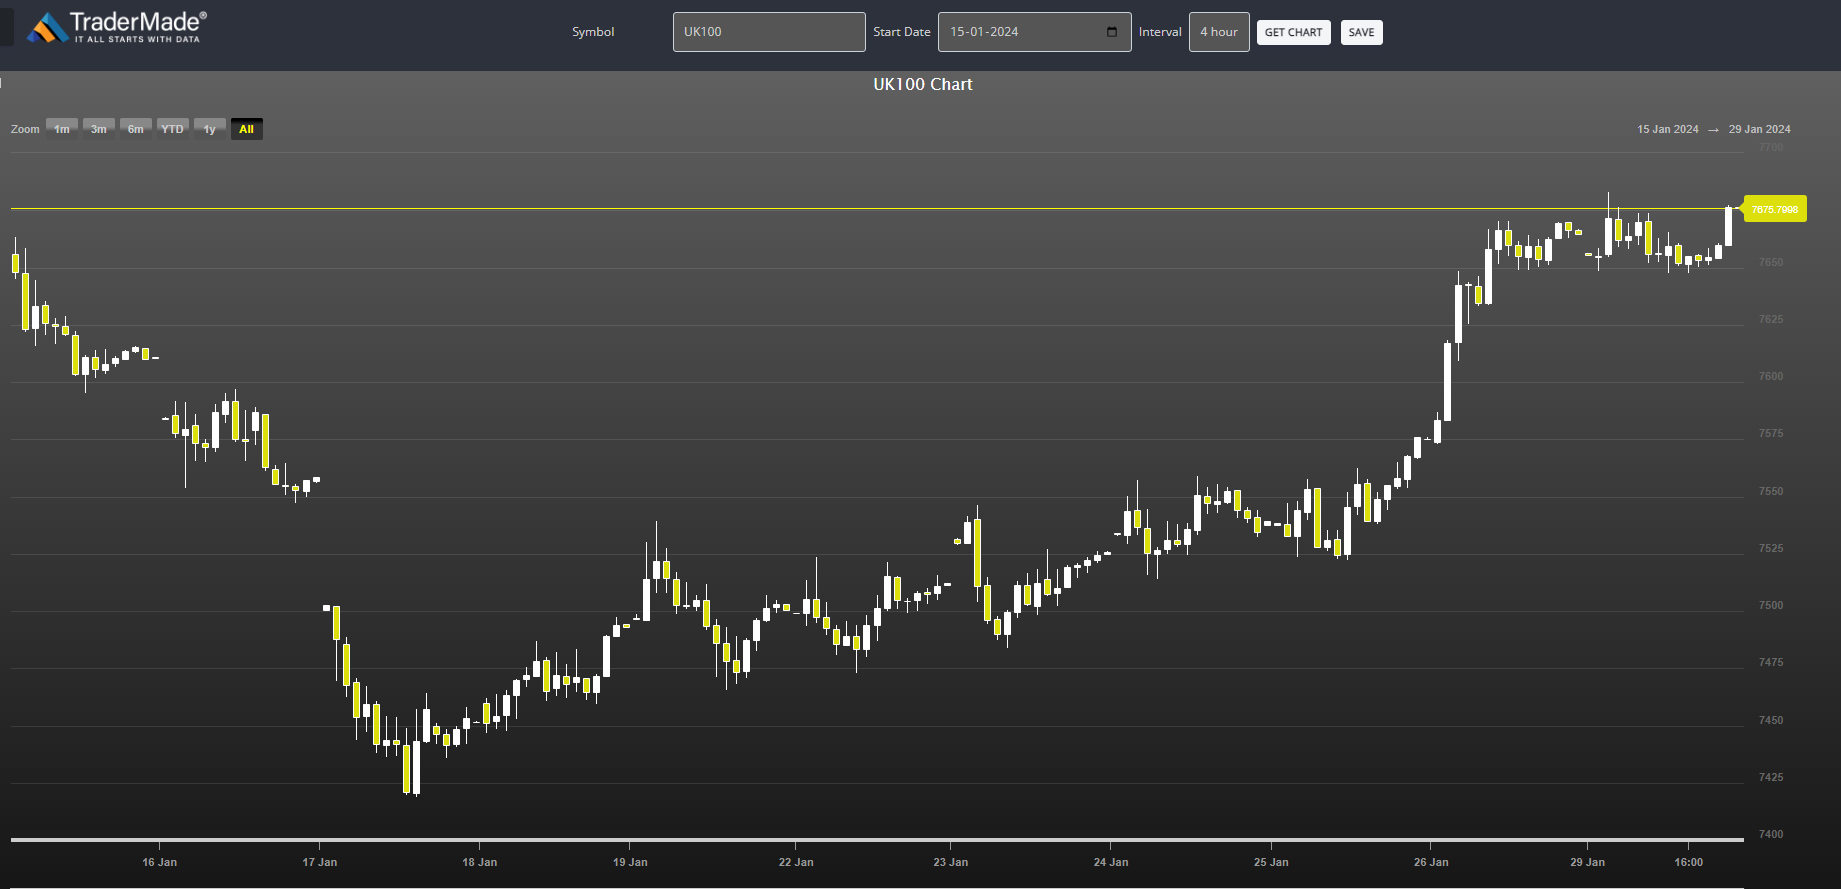1841x889 pixels.
Task: Open the Start Date calendar picker icon
Action: pyautogui.click(x=1112, y=32)
